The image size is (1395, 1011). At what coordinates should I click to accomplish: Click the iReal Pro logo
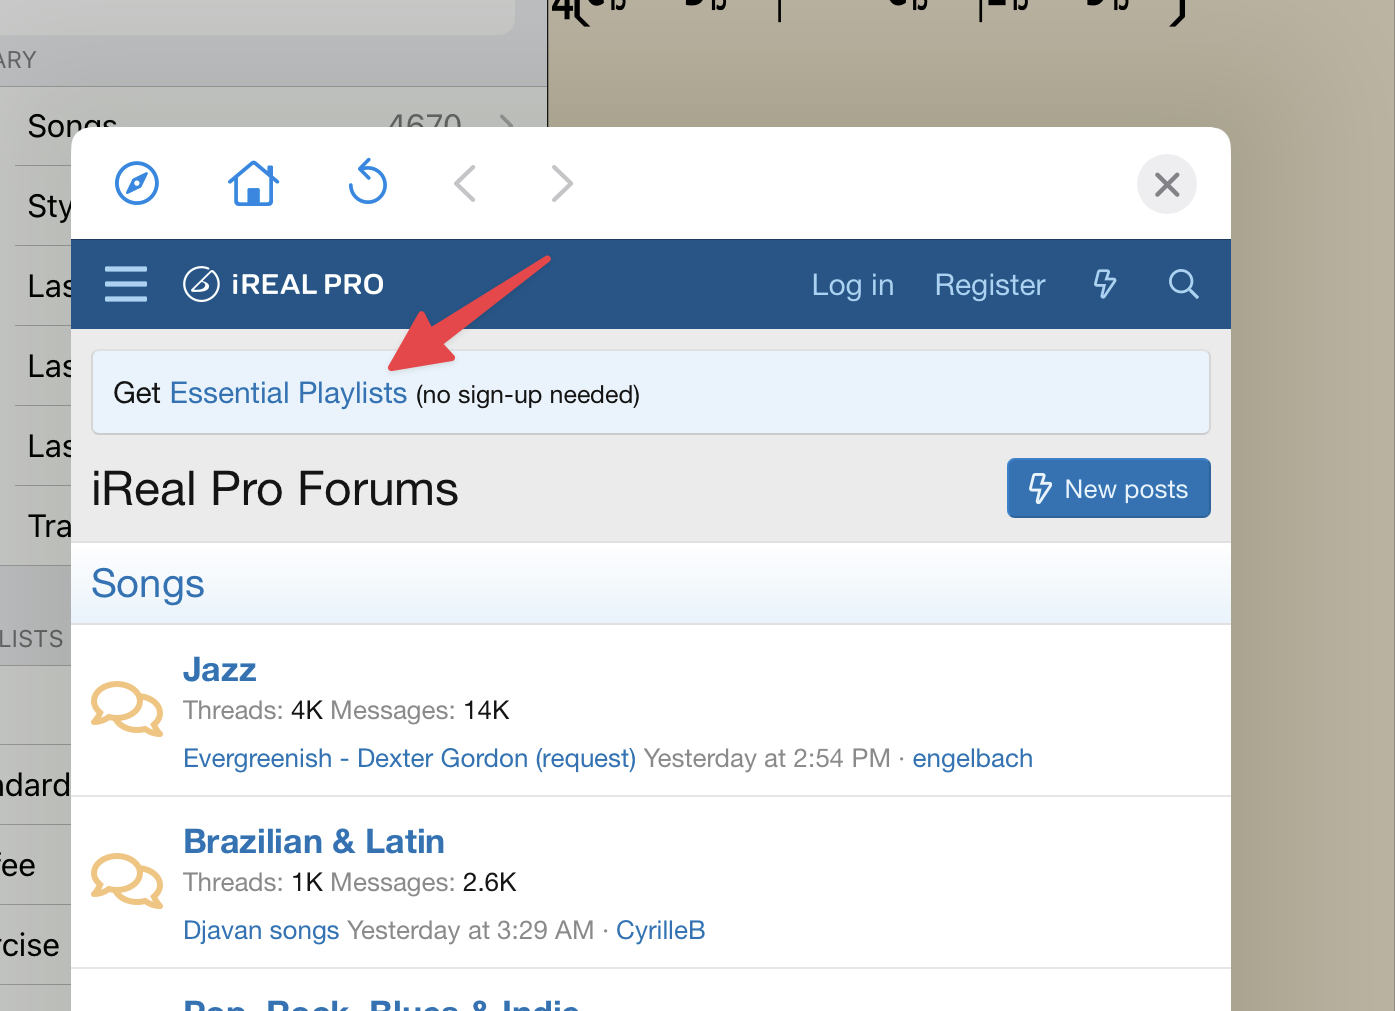(x=284, y=285)
